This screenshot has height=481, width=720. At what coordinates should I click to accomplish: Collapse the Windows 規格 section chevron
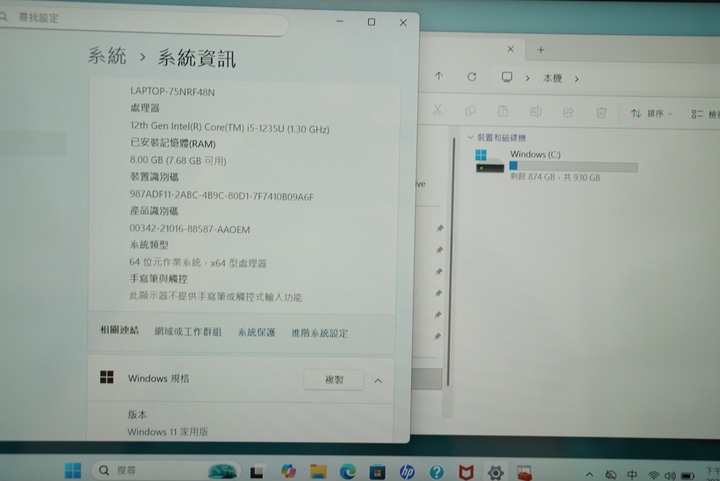click(378, 380)
